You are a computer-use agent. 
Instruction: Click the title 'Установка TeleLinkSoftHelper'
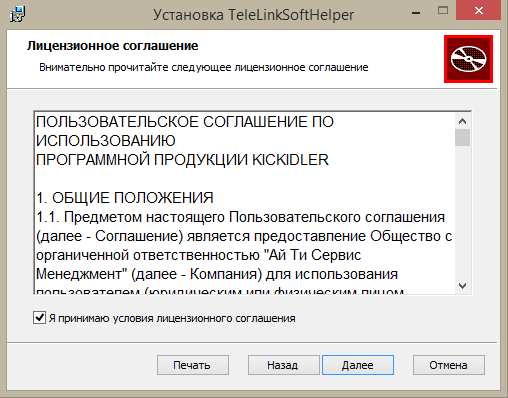(253, 15)
